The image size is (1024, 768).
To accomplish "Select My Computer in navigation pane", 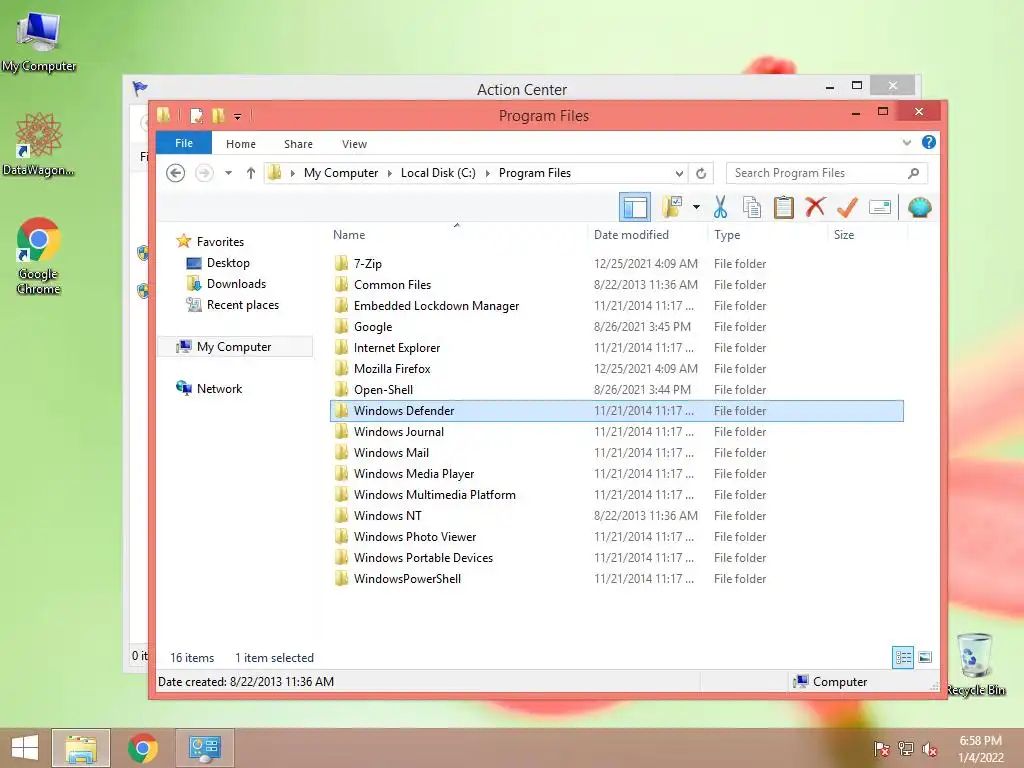I will 234,347.
